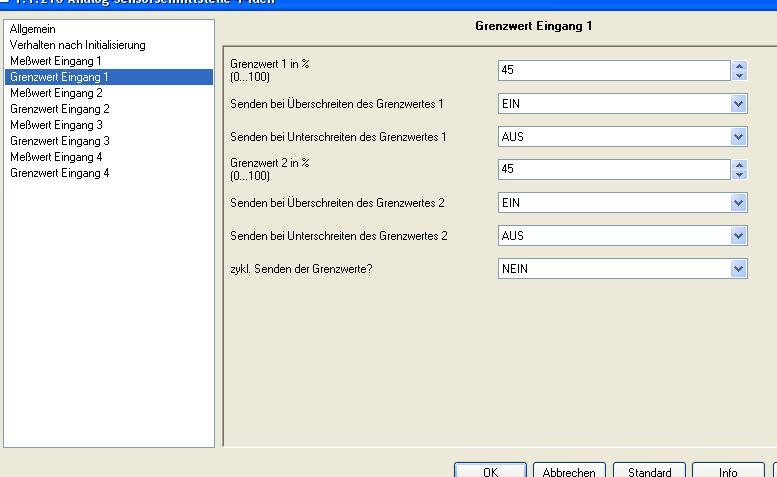The image size is (777, 477).
Task: Click the Grenzwert 1 in % input field
Action: [x=614, y=70]
